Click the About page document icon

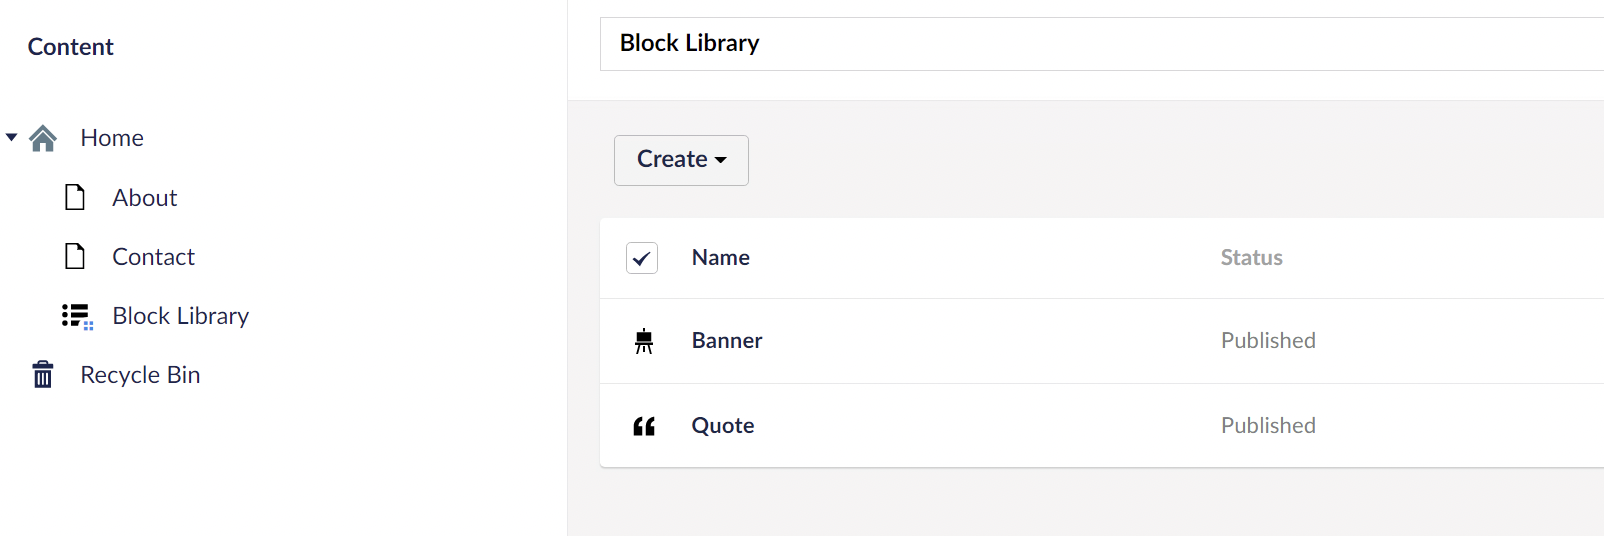[75, 197]
